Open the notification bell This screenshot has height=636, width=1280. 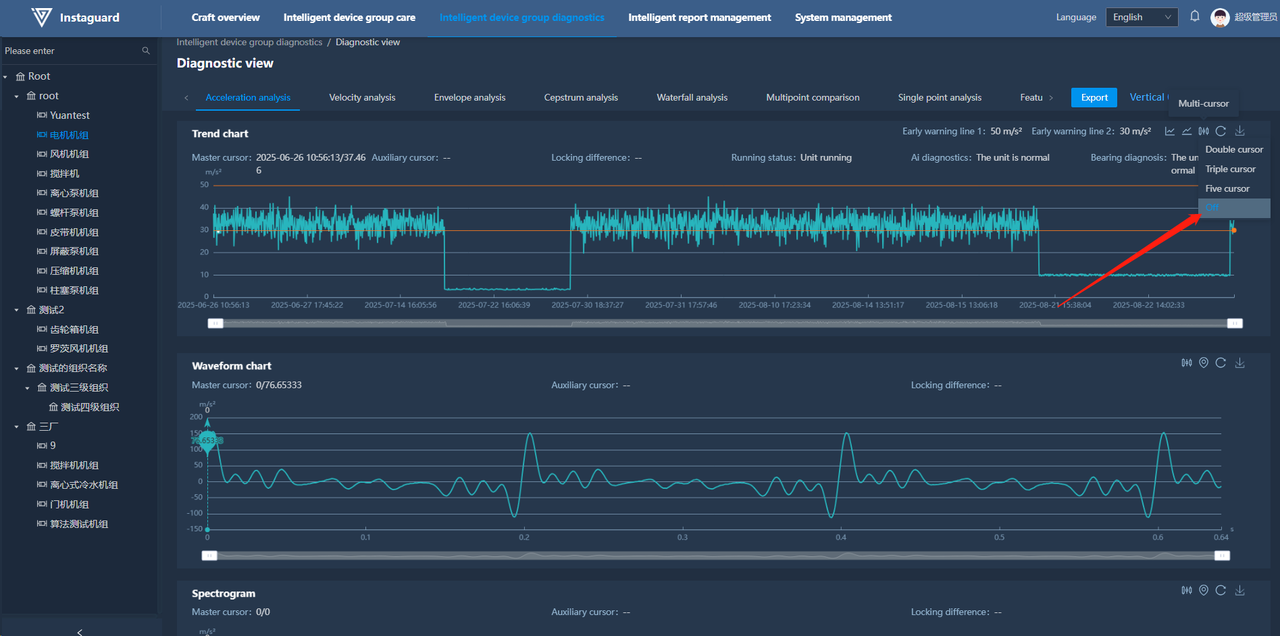coord(1194,17)
